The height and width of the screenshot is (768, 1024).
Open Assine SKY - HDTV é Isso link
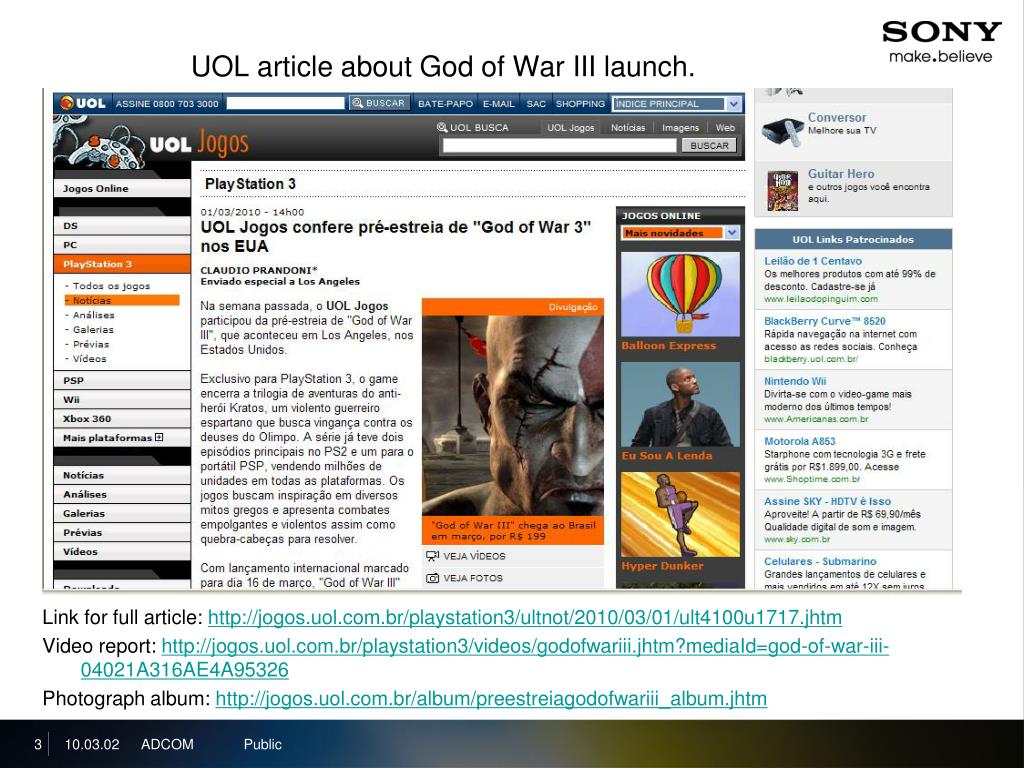click(x=827, y=501)
